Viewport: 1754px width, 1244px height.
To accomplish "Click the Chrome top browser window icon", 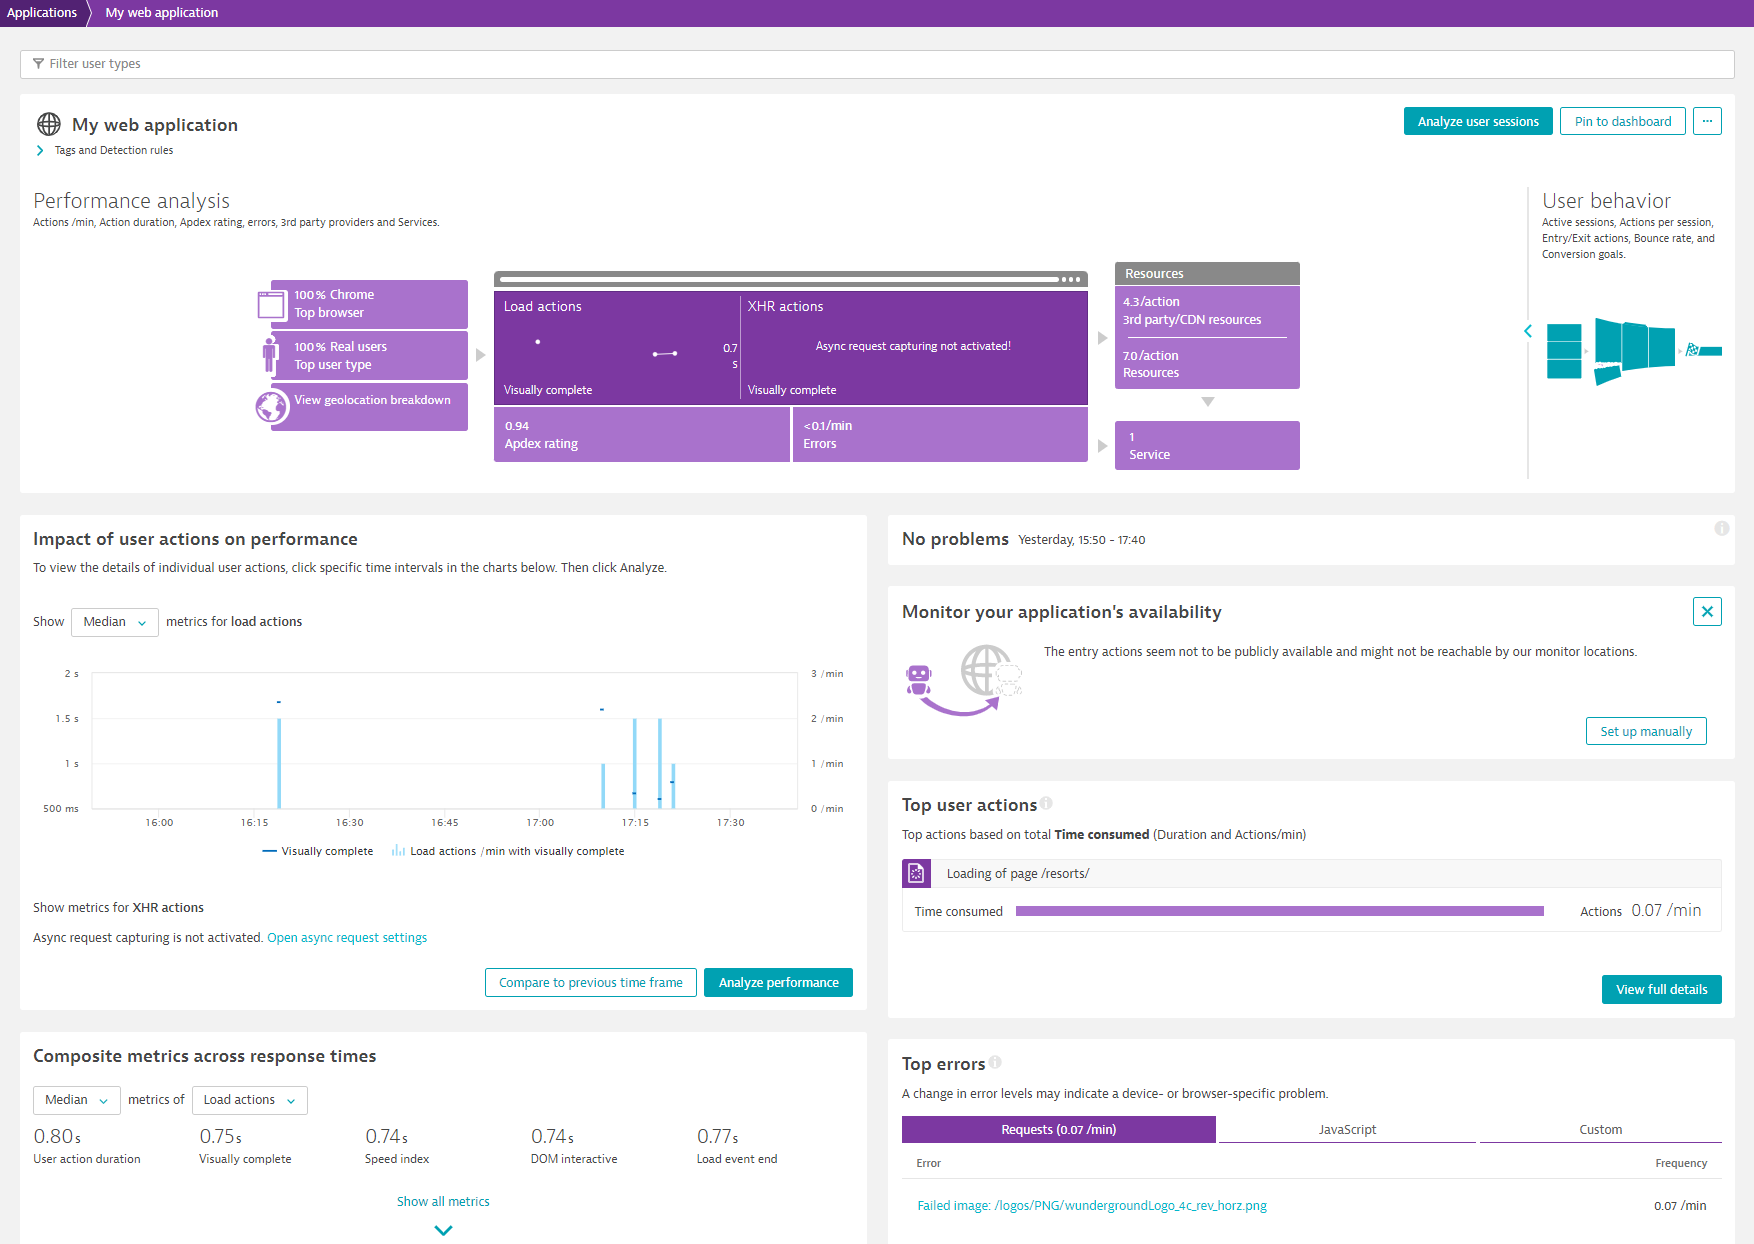I will pyautogui.click(x=271, y=304).
